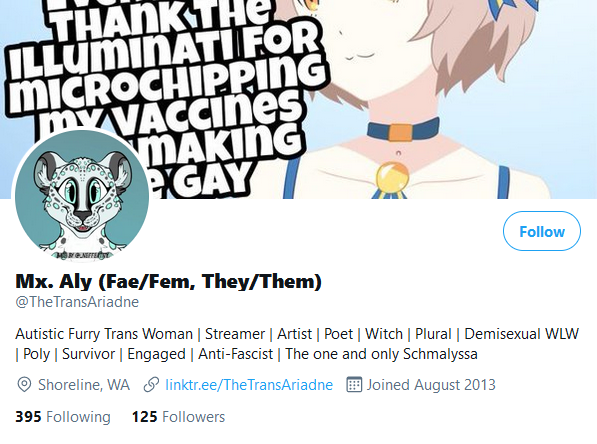Click the Follow button
The width and height of the screenshot is (597, 444).
coord(542,231)
